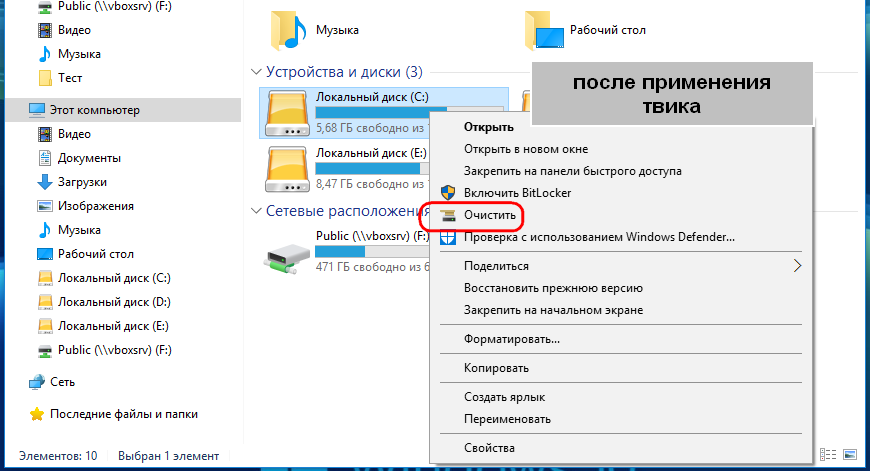
Task: Open Загрузки in the navigation pane
Action: click(x=82, y=182)
